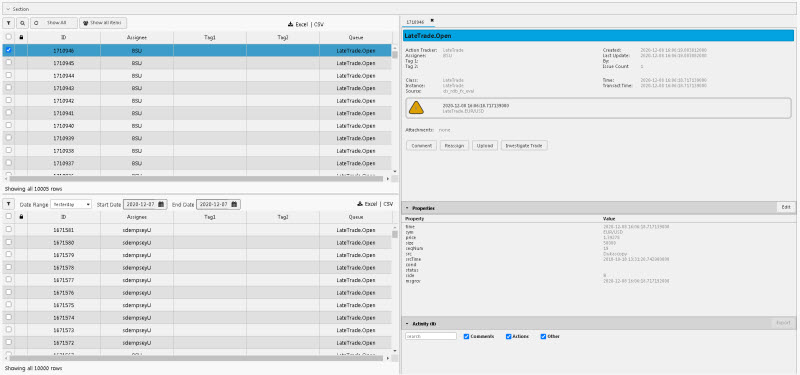This screenshot has height=375, width=800.
Task: Open the Start Date calendar picker icon
Action: pos(161,204)
